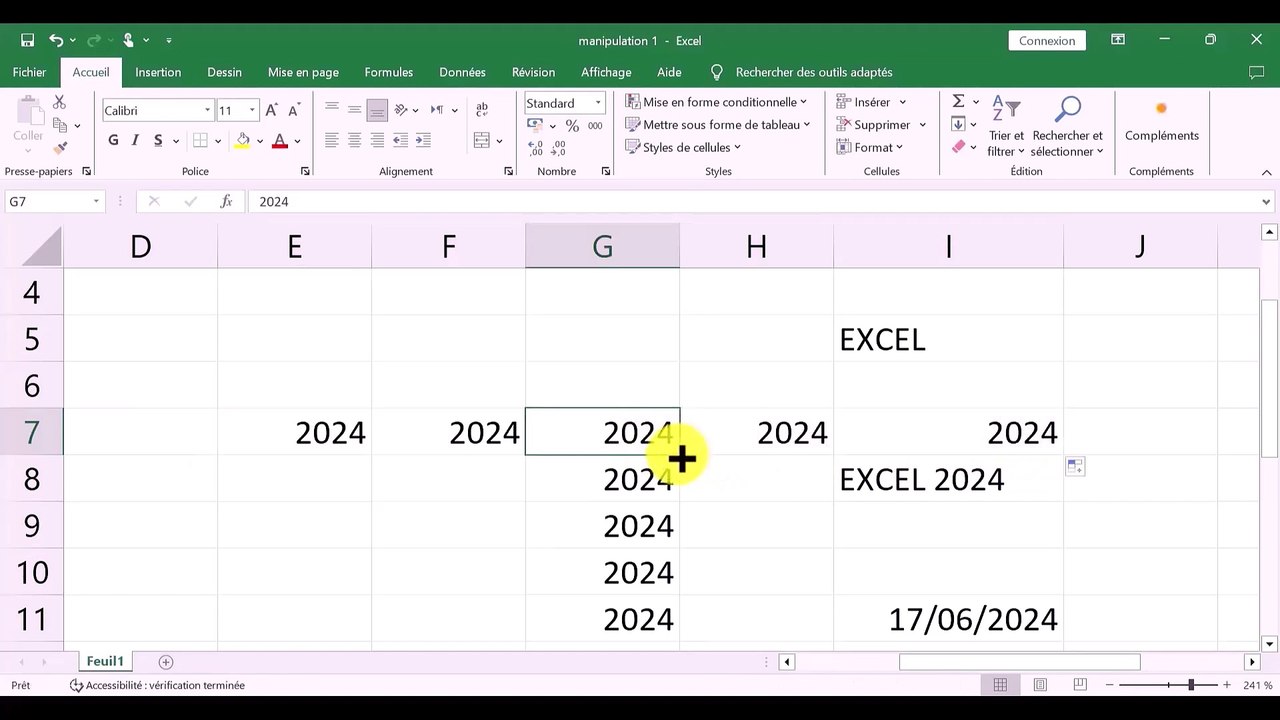This screenshot has height=720, width=1280.
Task: Switch to Normal view in status bar
Action: (x=1000, y=685)
